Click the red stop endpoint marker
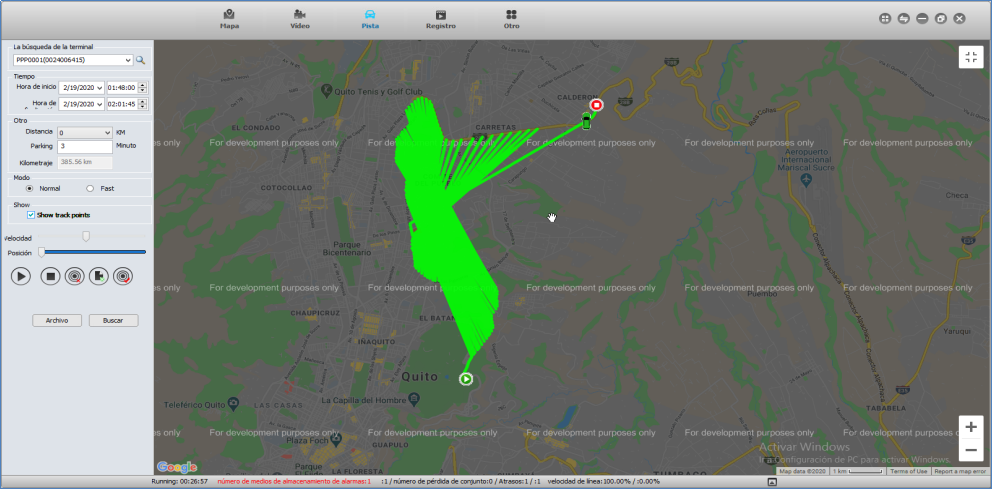The width and height of the screenshot is (993, 490). pos(596,105)
